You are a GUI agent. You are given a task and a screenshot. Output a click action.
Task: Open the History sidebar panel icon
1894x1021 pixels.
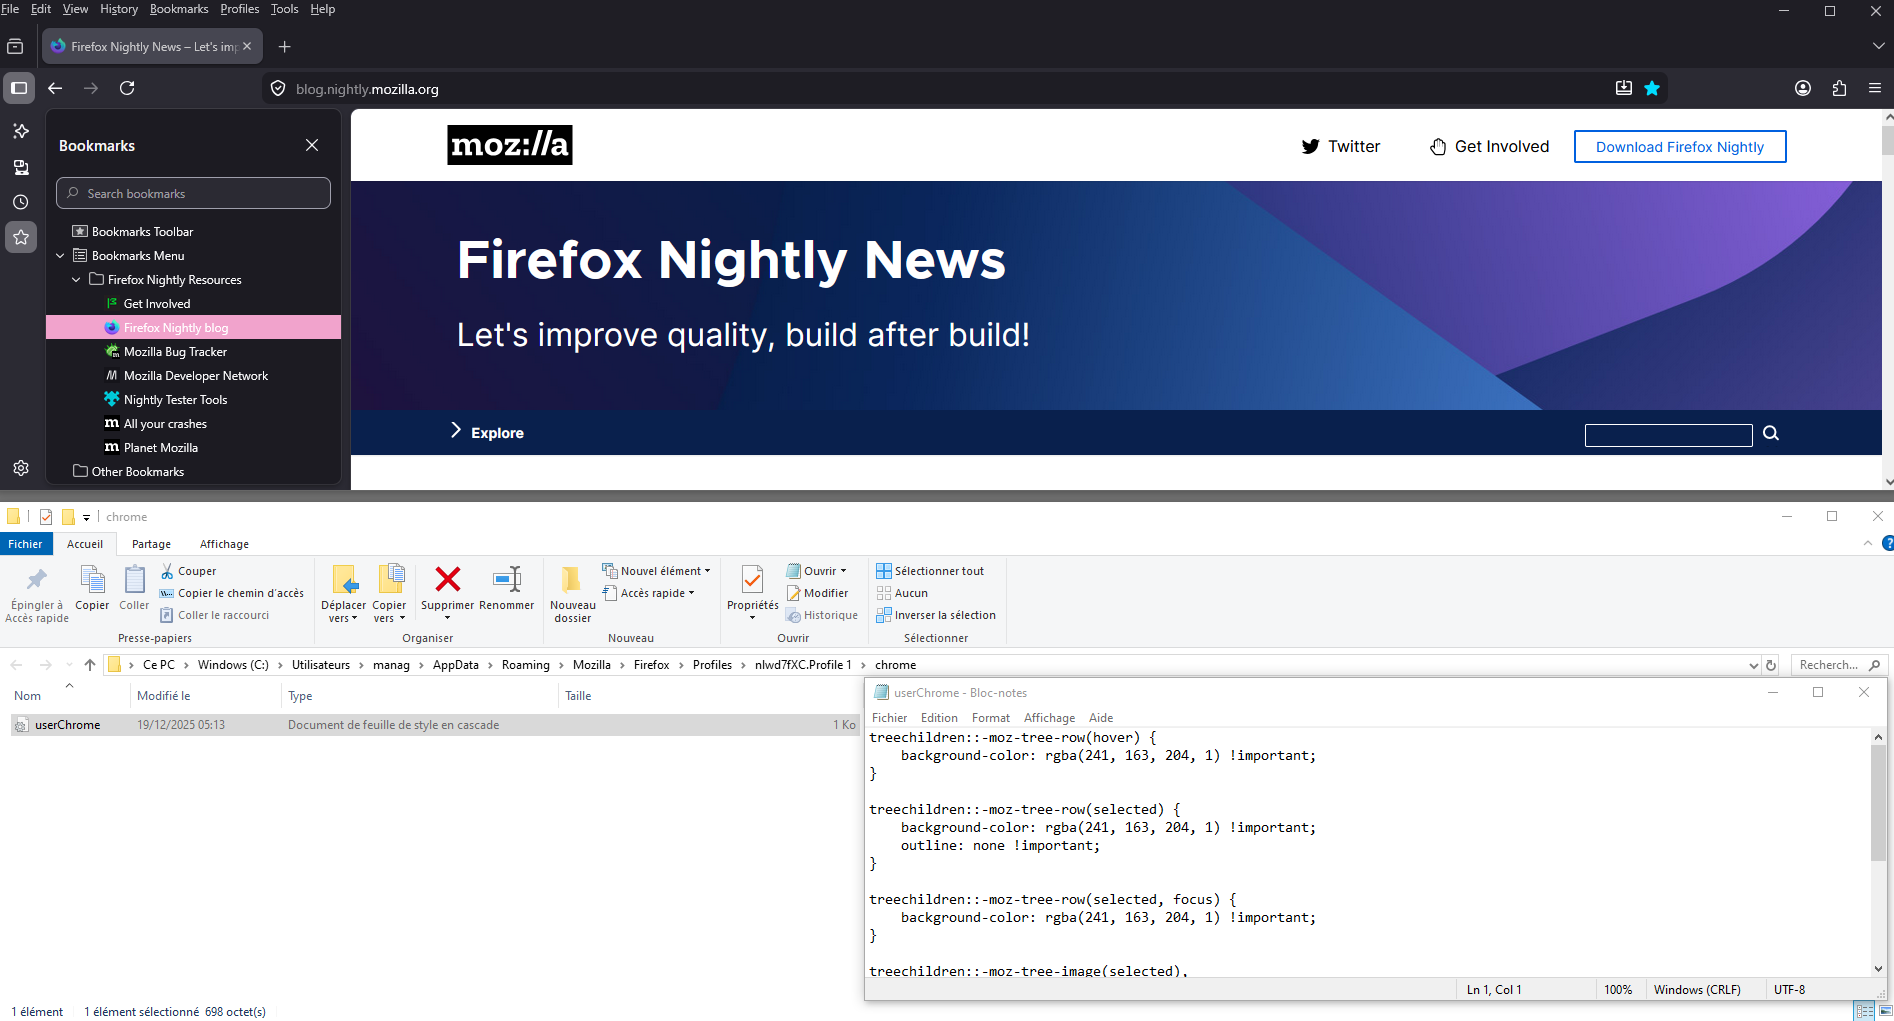pyautogui.click(x=20, y=202)
